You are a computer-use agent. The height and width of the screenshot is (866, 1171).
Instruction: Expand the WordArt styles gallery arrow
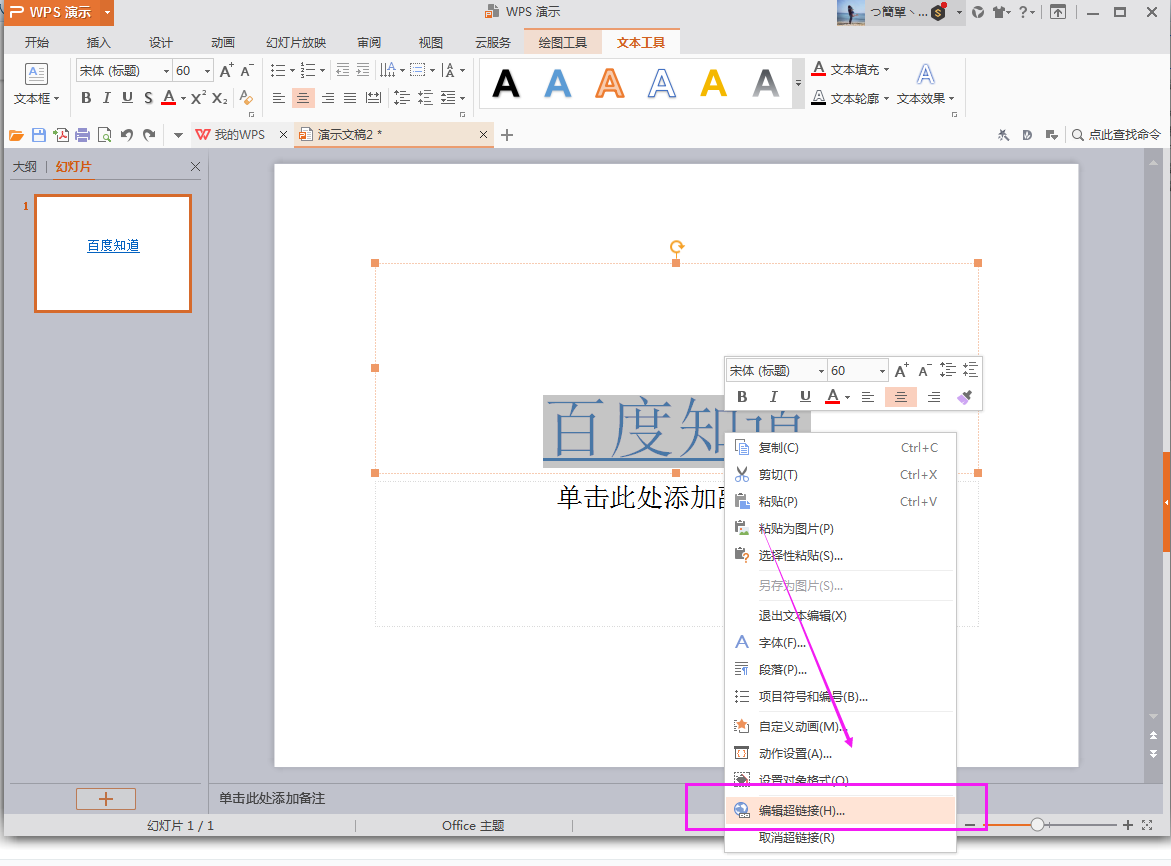(x=798, y=83)
